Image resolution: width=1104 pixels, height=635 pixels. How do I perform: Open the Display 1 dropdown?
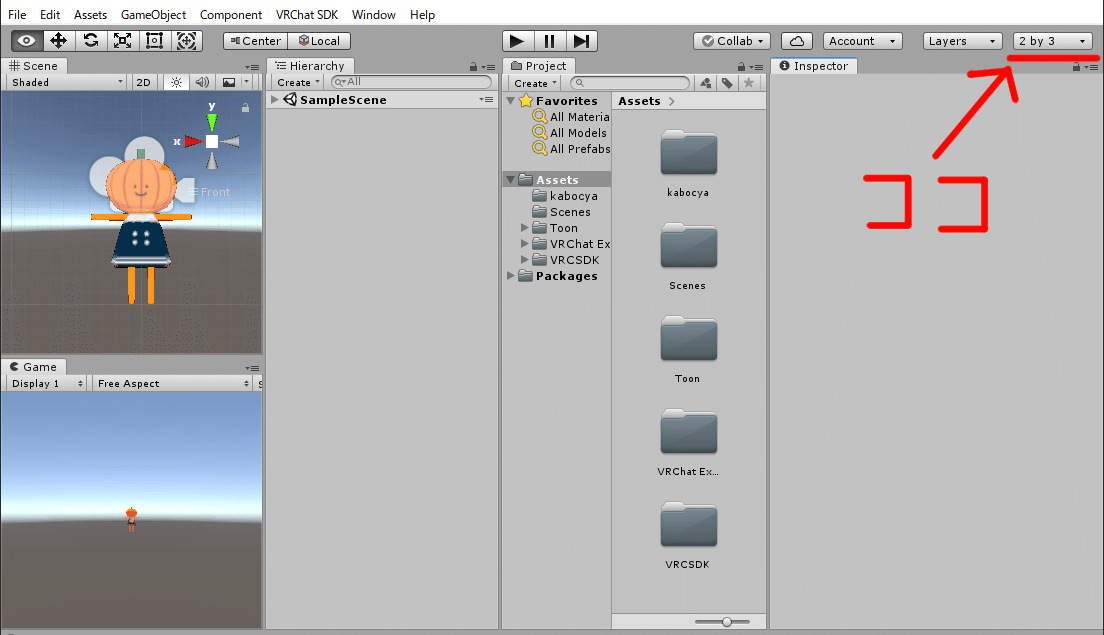(x=46, y=384)
